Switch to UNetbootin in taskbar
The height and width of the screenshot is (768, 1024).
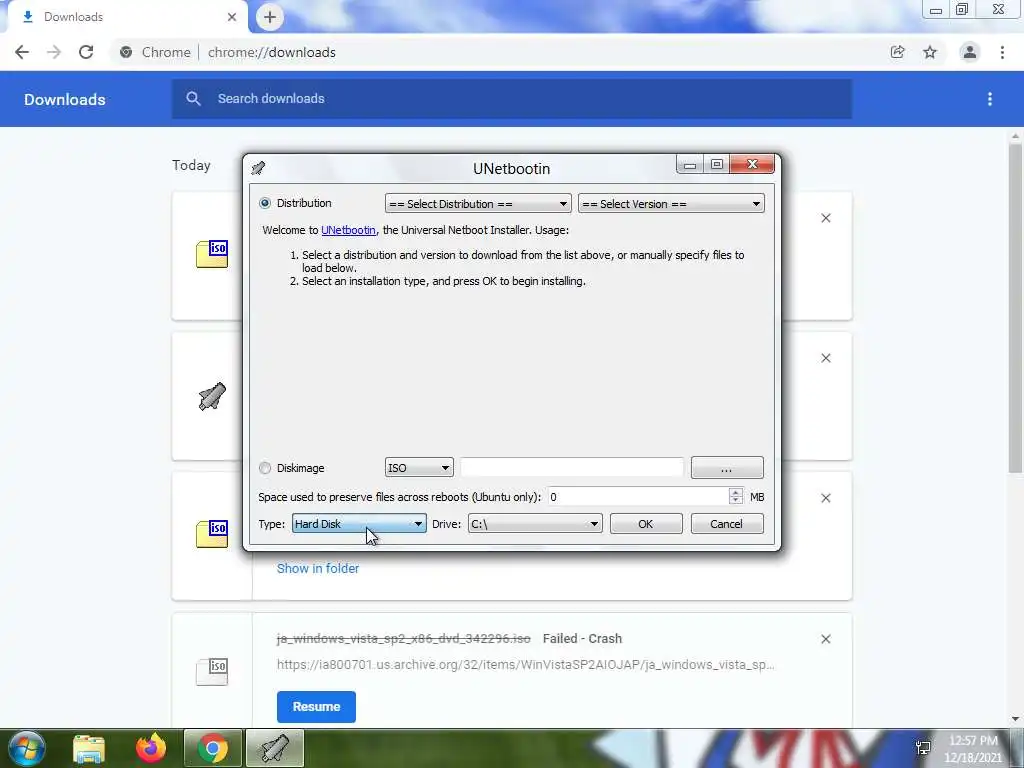[x=275, y=748]
